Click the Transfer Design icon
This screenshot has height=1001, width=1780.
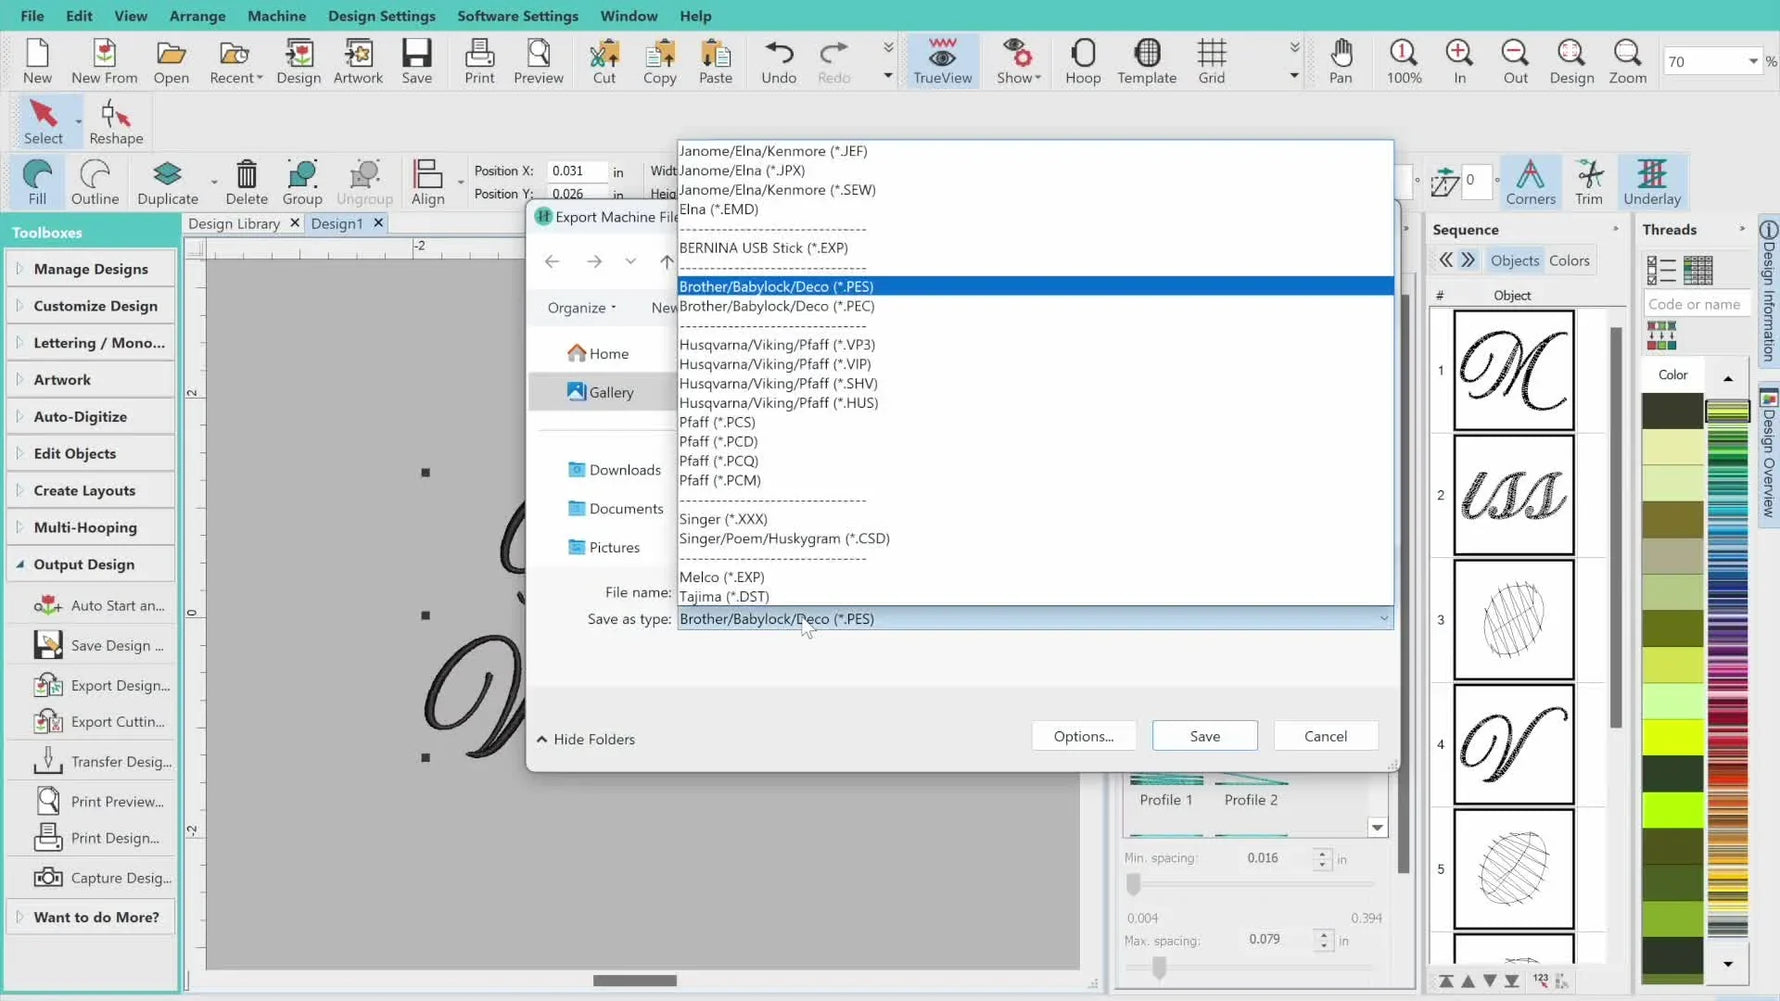tap(48, 761)
